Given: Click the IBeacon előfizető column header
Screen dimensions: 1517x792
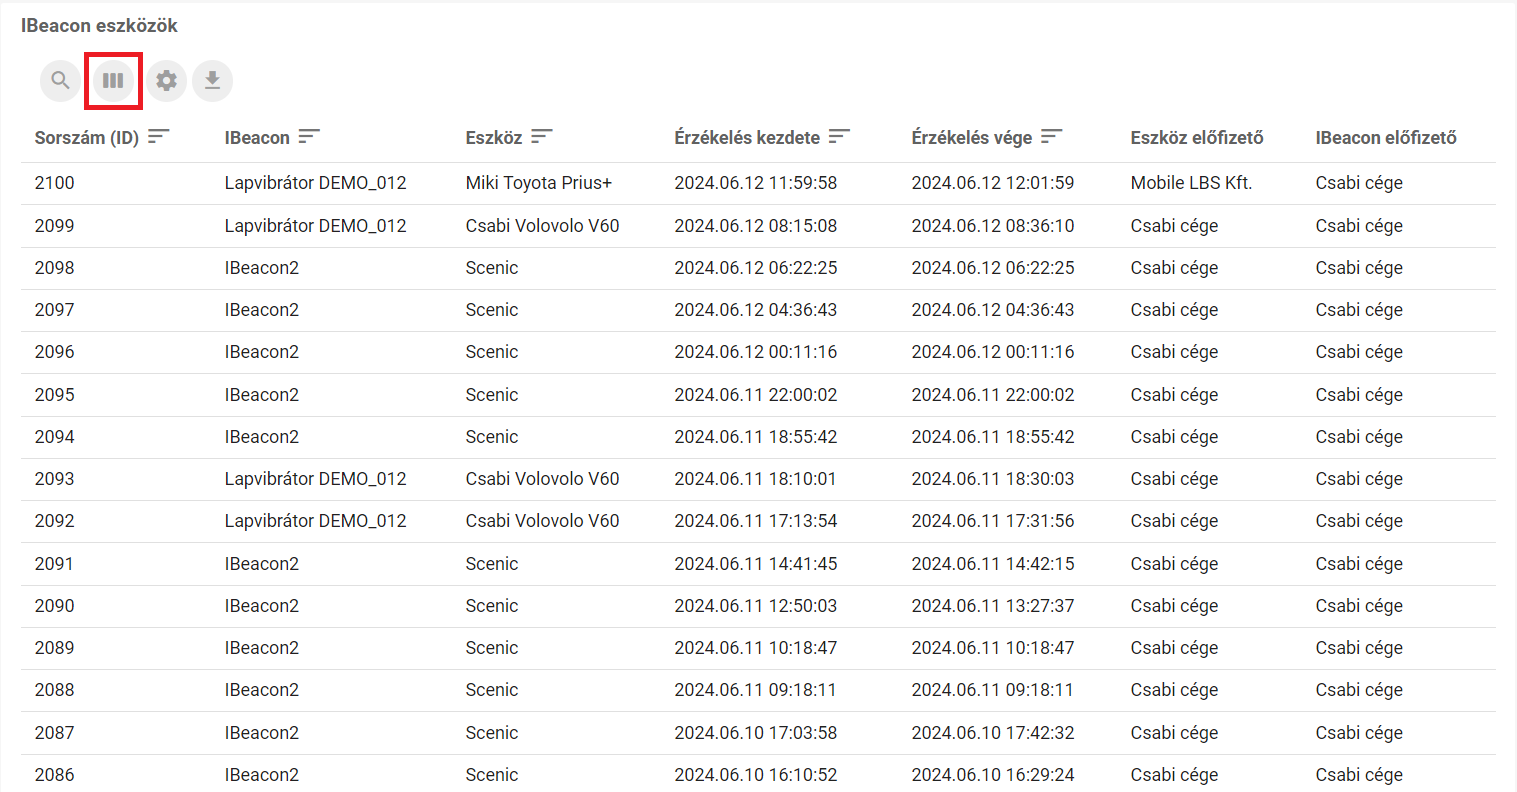Looking at the screenshot, I should [x=1385, y=138].
